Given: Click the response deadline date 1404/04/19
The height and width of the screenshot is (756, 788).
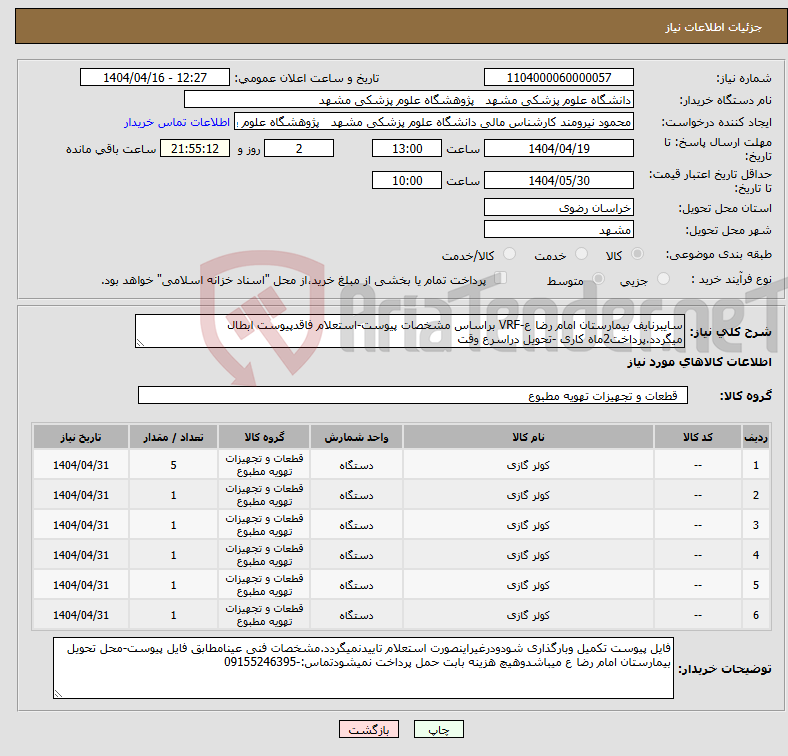Looking at the screenshot, I should [558, 148].
